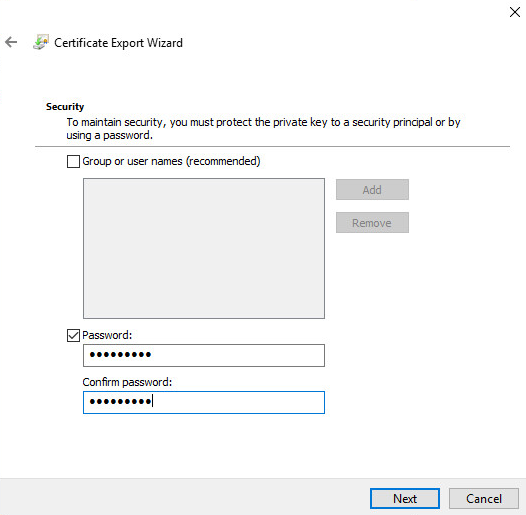Image resolution: width=526 pixels, height=515 pixels.
Task: Enable the Group or user names checkbox
Action: [73, 161]
